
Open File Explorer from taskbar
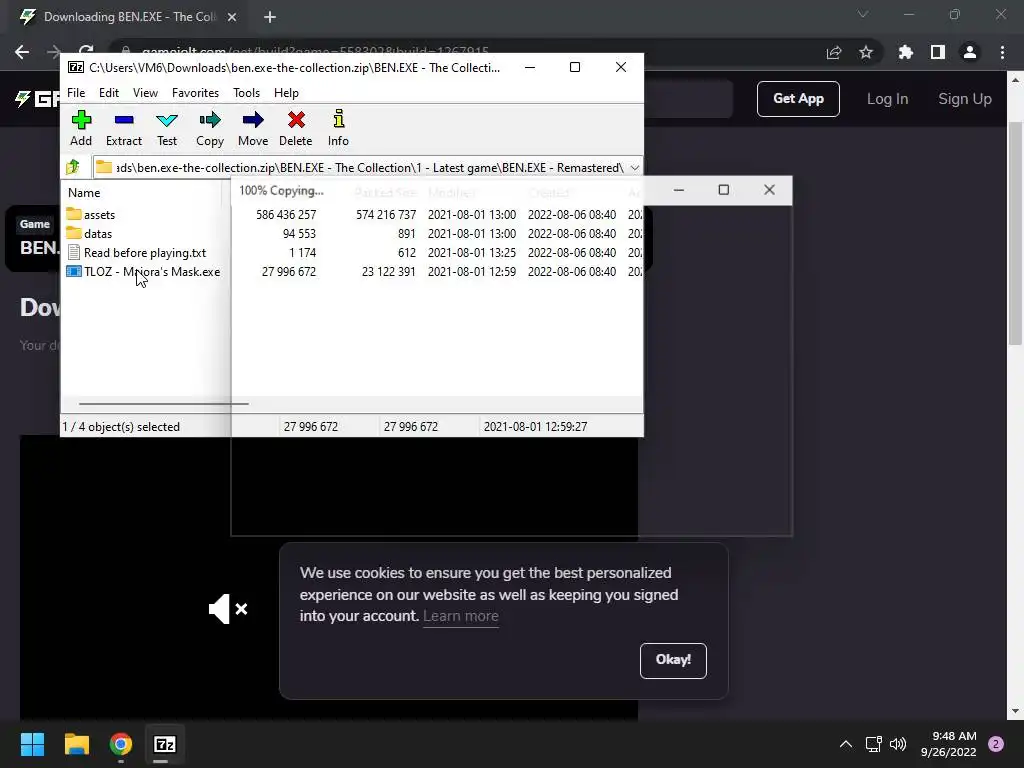76,744
